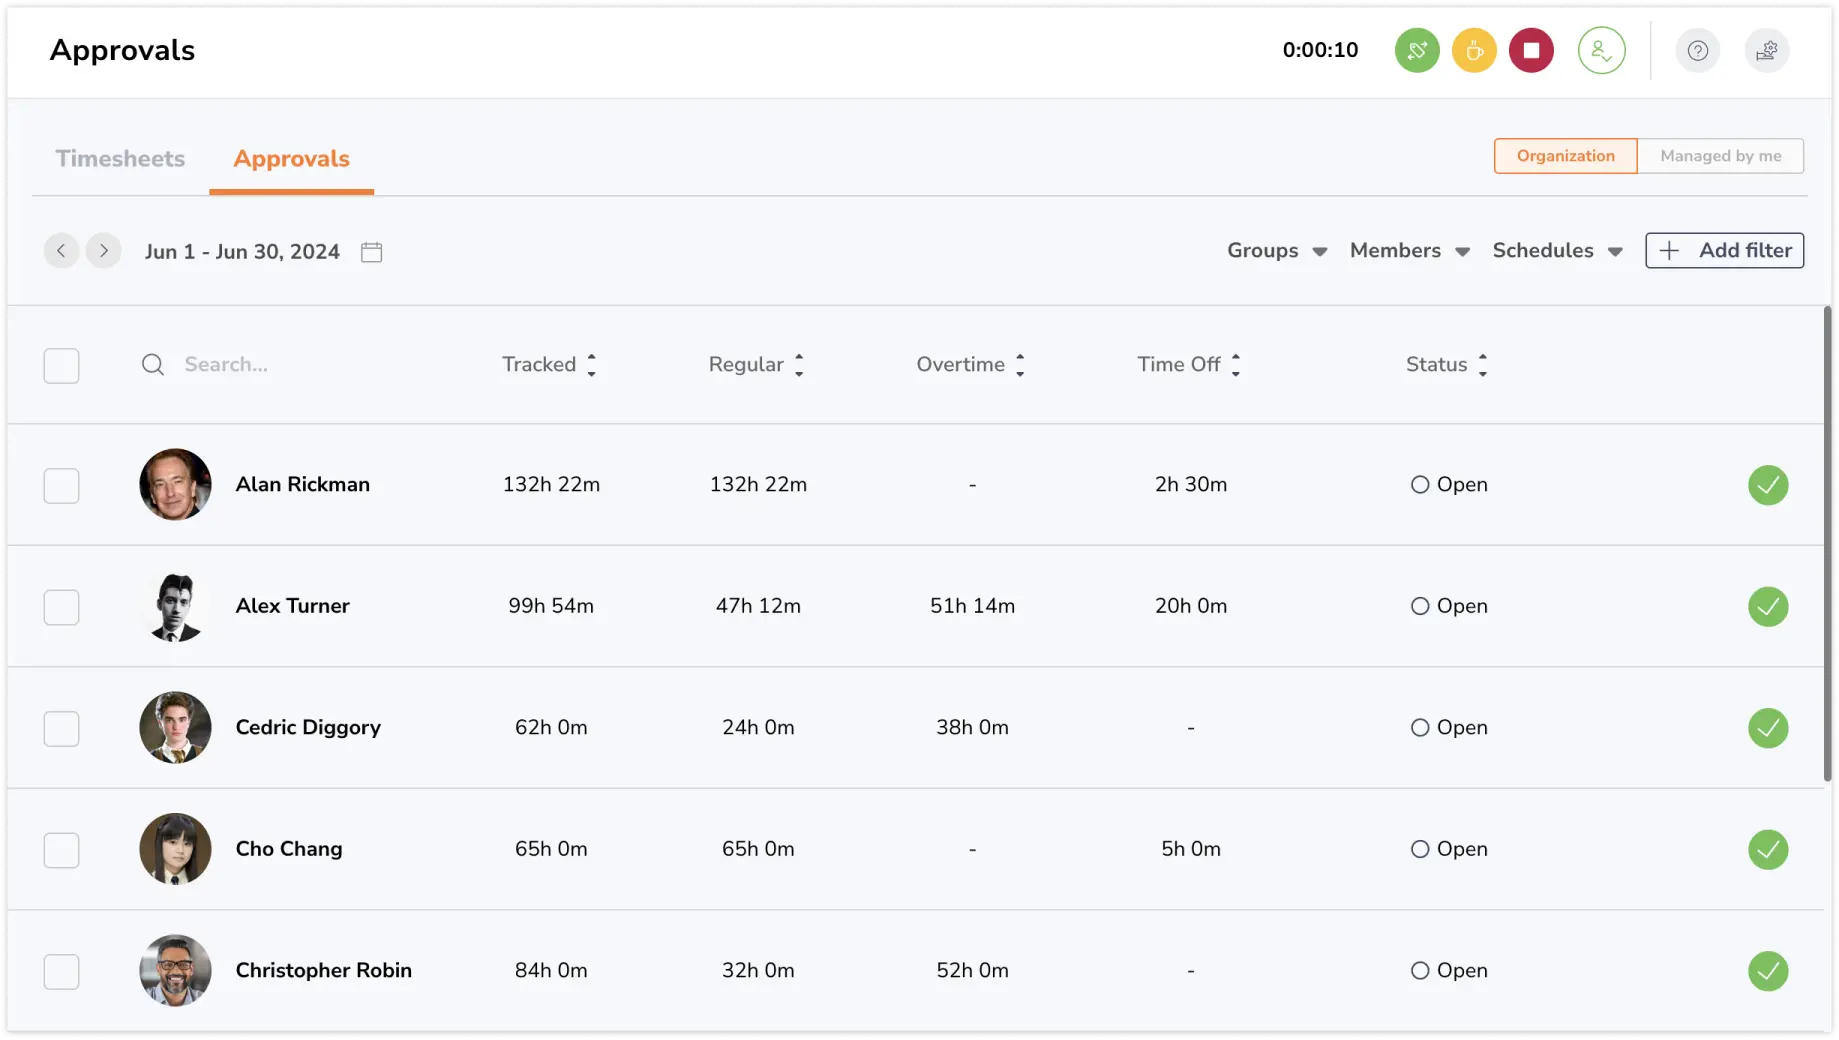
Task: Click Christopher Robin's Open status
Action: (1448, 971)
